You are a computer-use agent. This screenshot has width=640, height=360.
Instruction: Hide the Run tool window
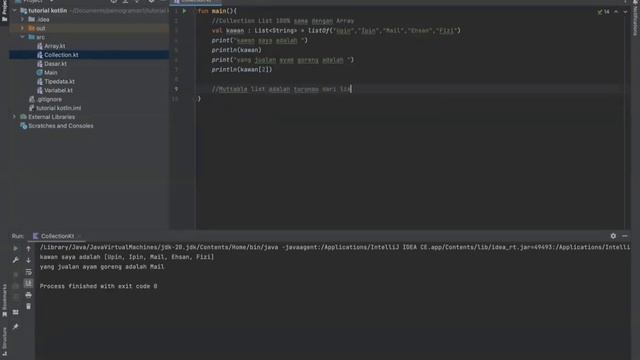[625, 236]
